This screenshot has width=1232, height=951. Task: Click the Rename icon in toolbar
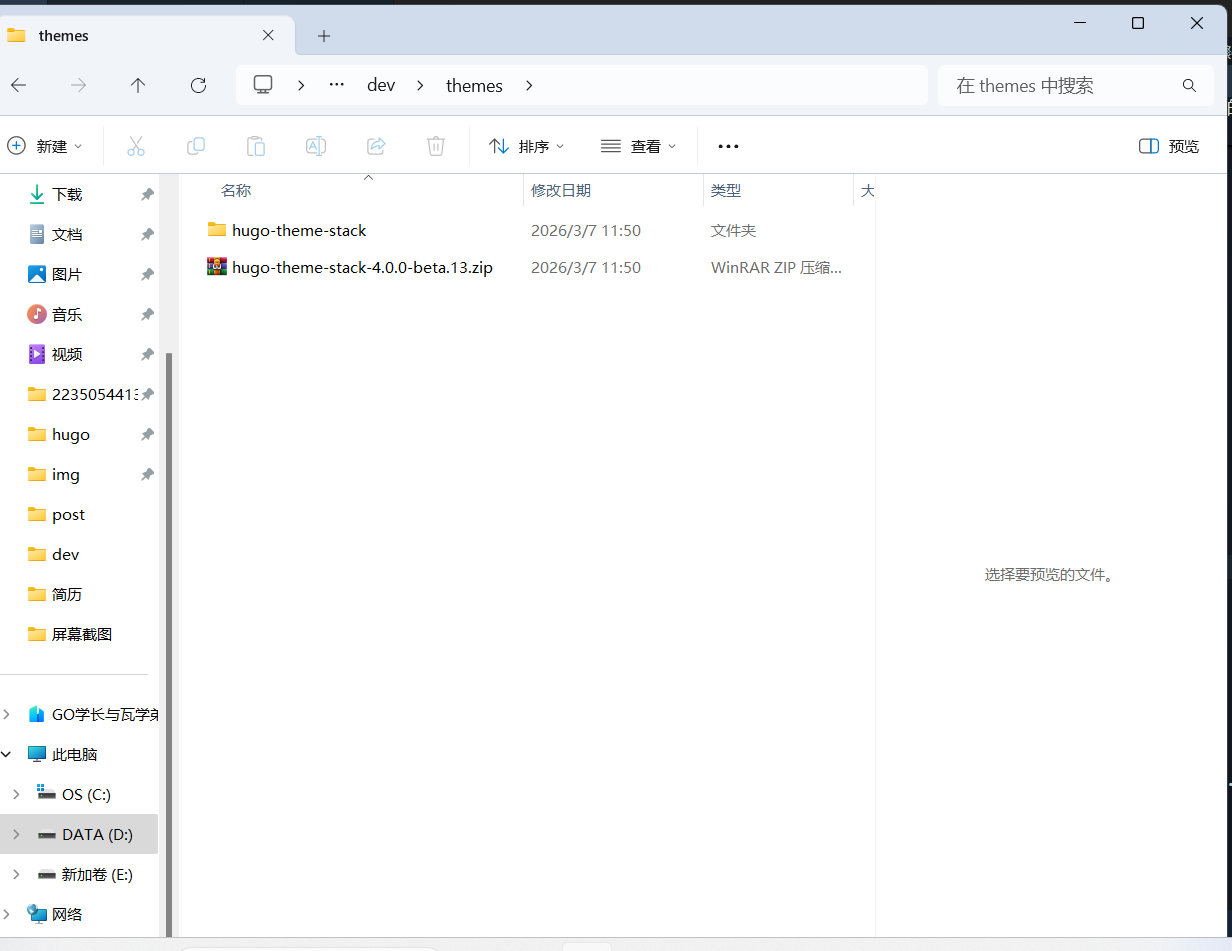[x=316, y=146]
